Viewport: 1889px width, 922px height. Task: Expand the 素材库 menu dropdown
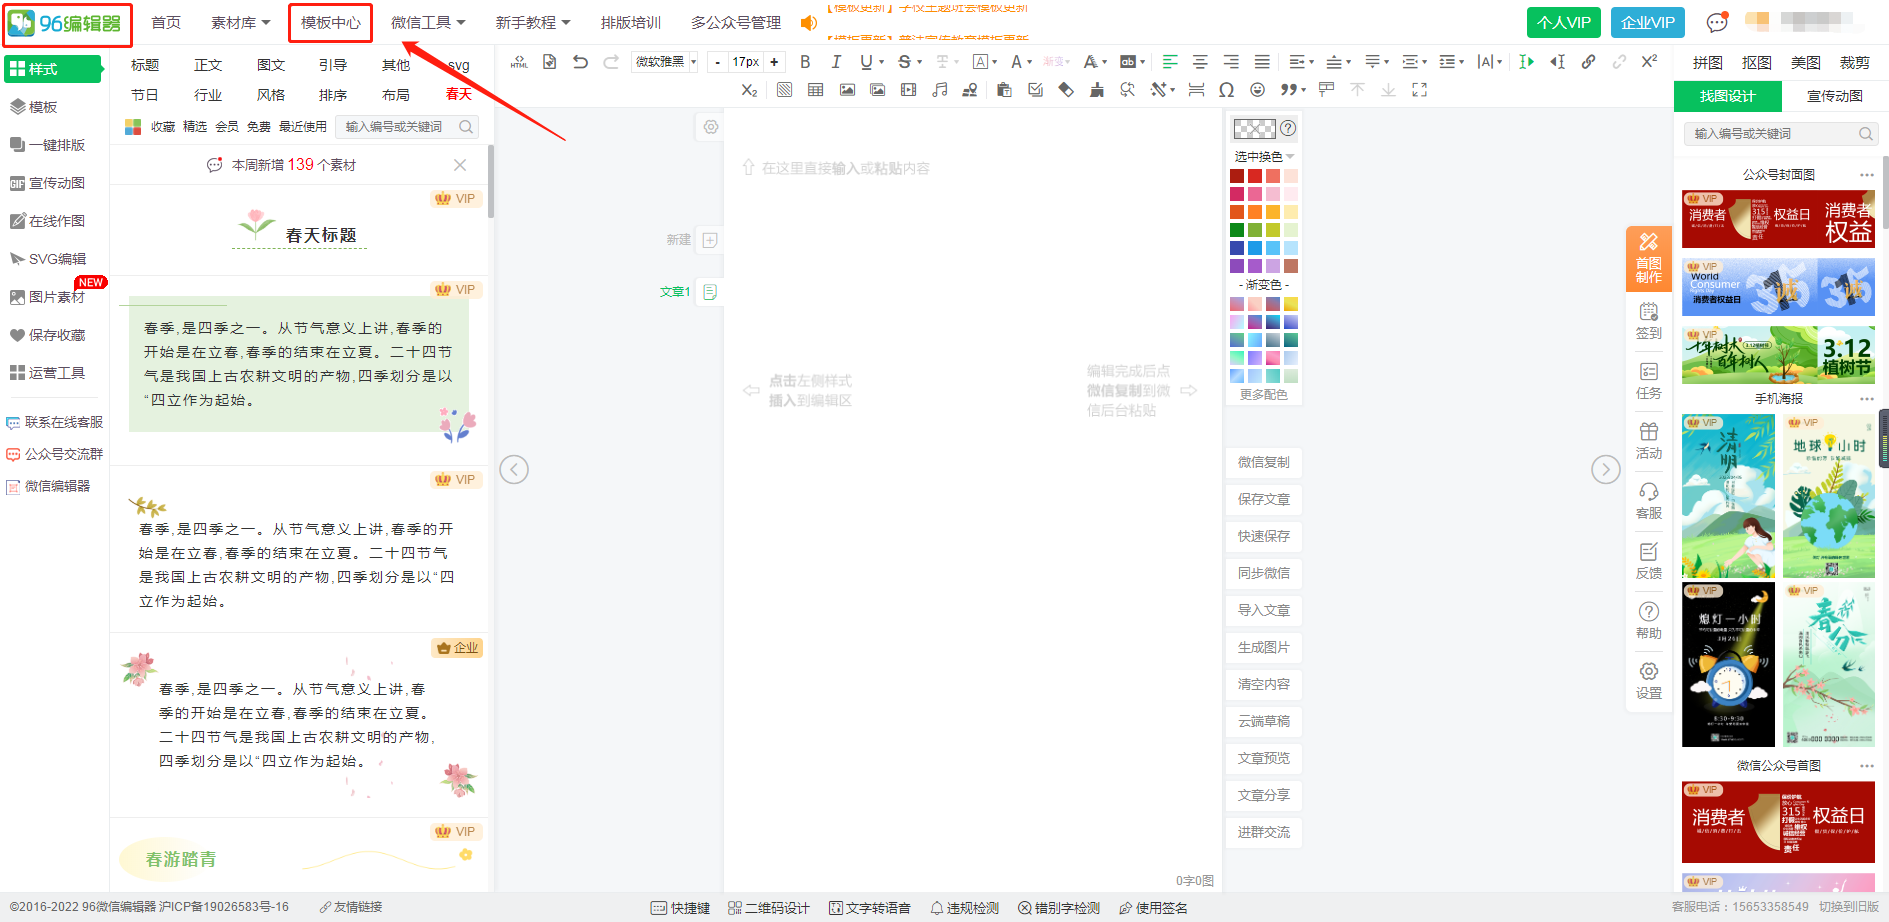point(240,22)
